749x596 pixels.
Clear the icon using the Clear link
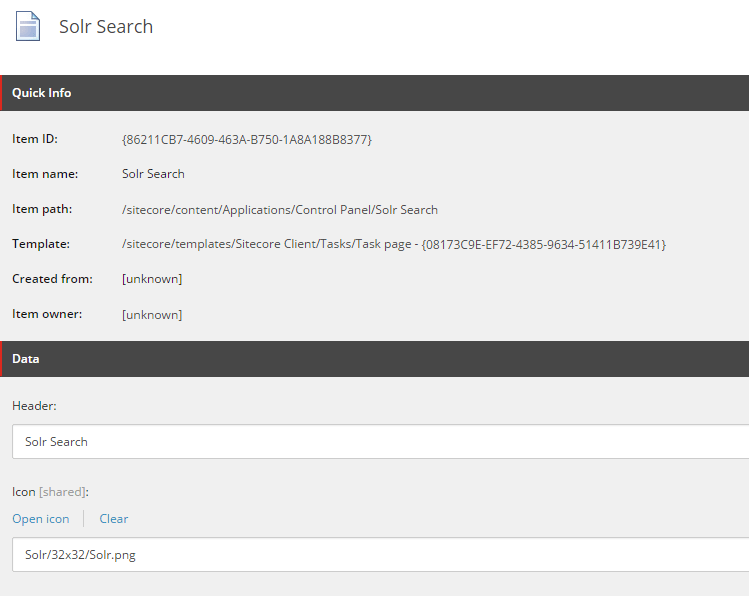point(114,519)
